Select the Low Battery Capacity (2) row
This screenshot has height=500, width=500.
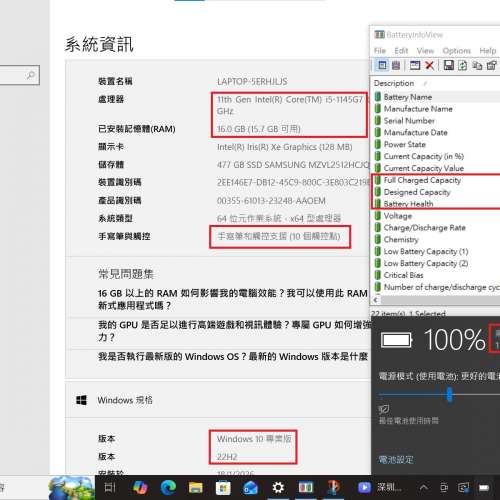[x=437, y=263]
